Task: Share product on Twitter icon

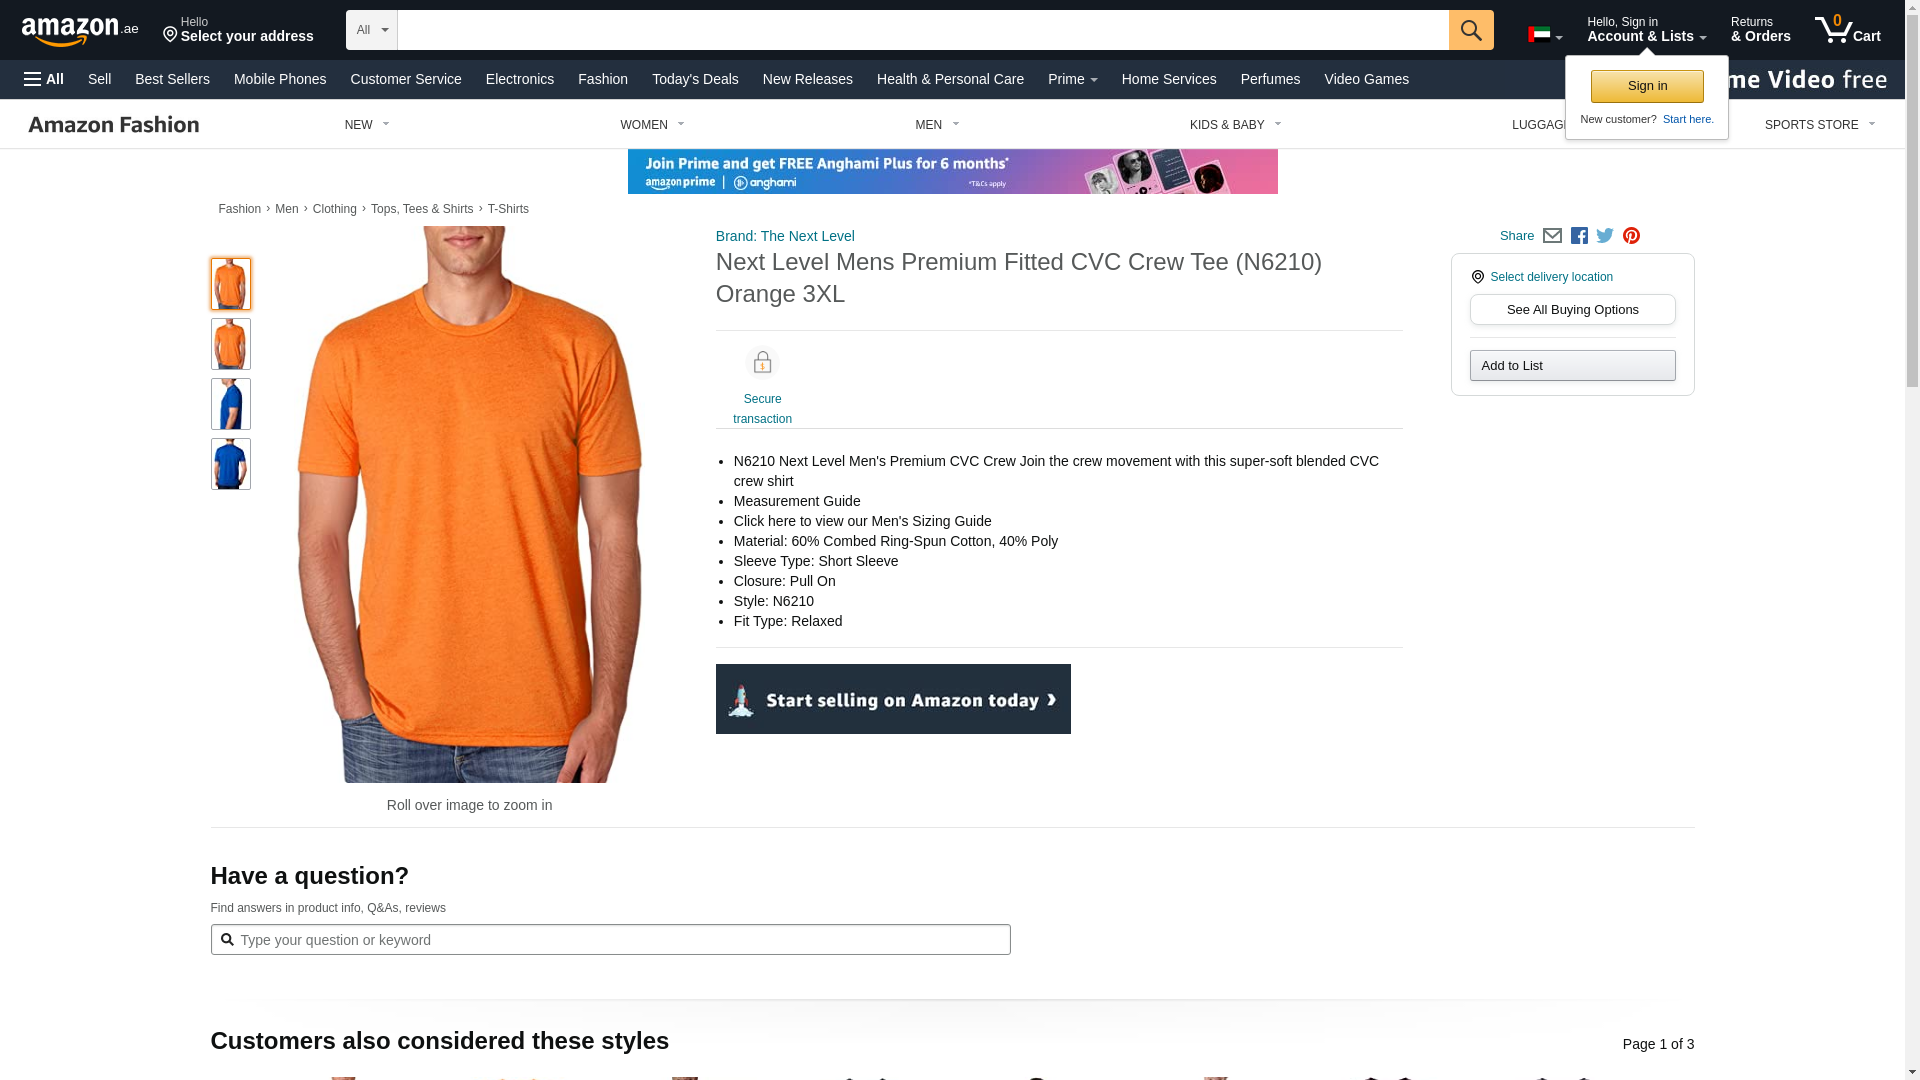Action: tap(1605, 236)
